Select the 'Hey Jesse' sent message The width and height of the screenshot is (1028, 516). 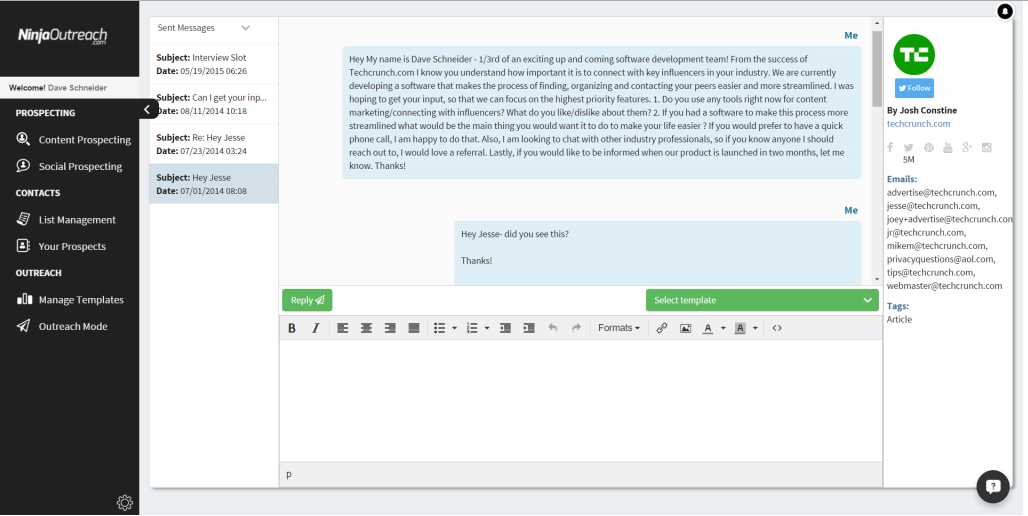(214, 184)
